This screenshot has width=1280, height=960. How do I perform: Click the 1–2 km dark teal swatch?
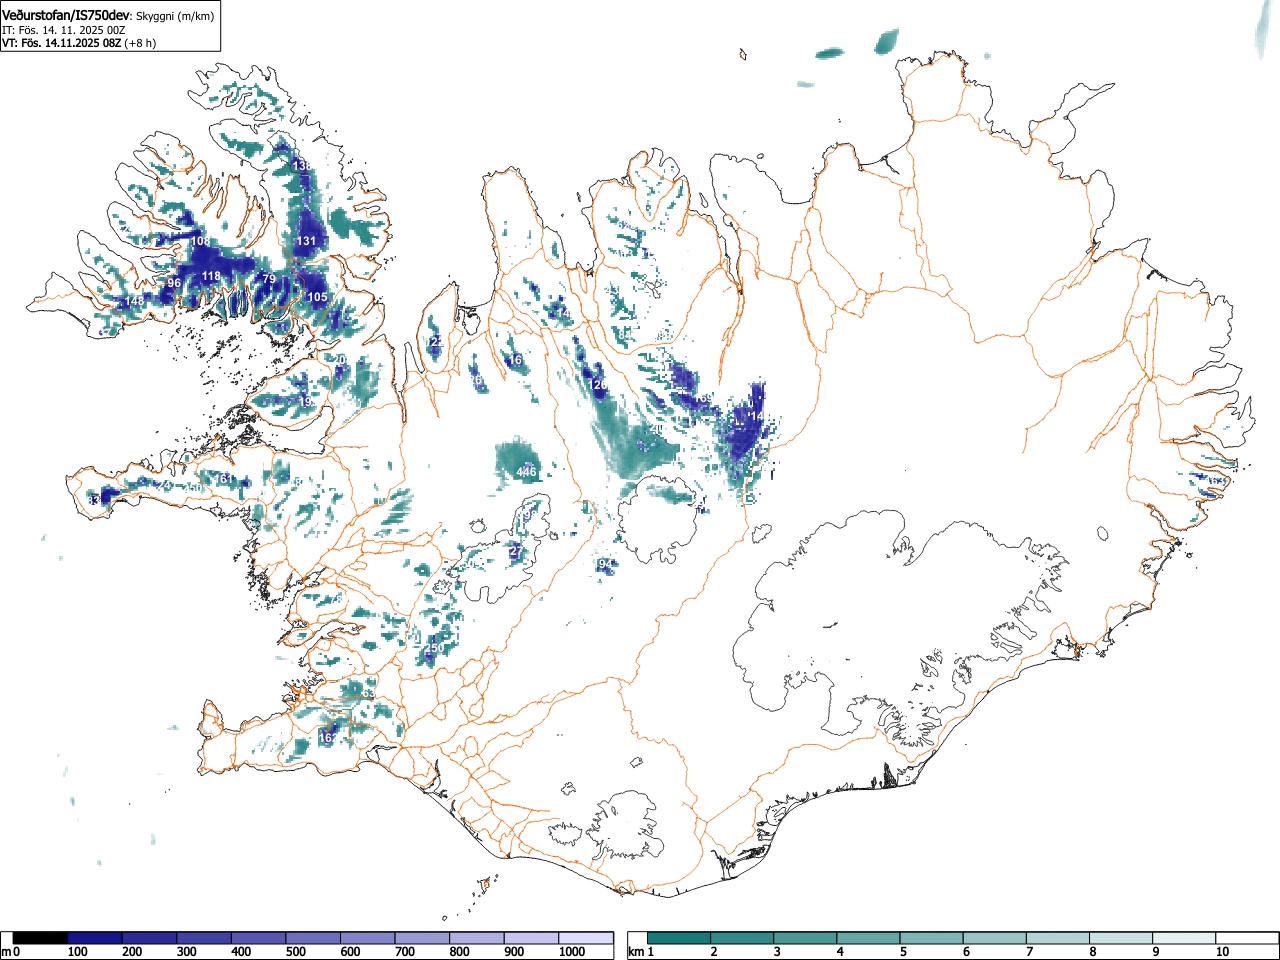click(679, 938)
